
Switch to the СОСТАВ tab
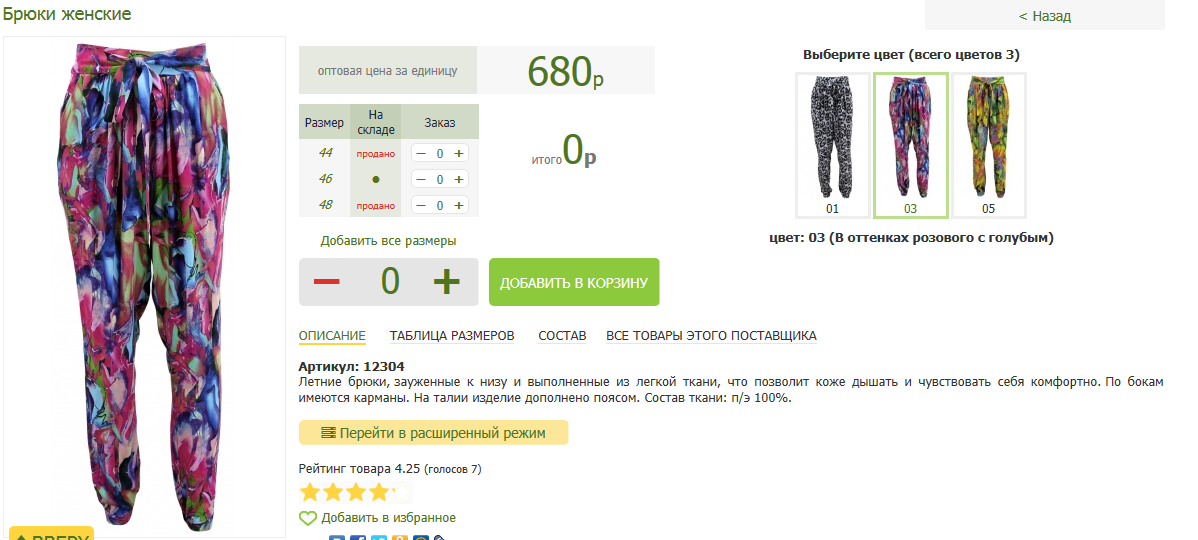pyautogui.click(x=562, y=336)
